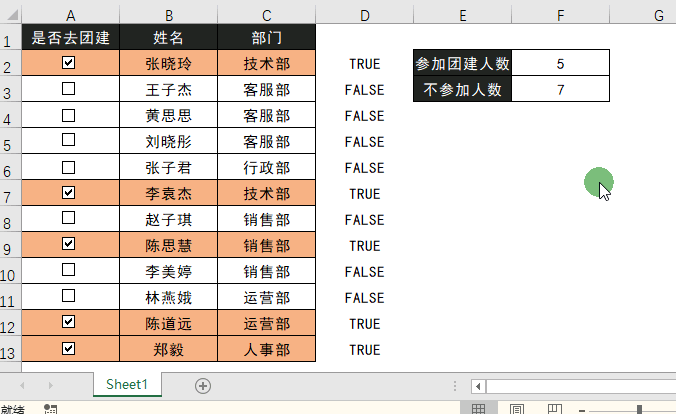Check the checkbox for 王子杰
The image size is (676, 414).
68,89
